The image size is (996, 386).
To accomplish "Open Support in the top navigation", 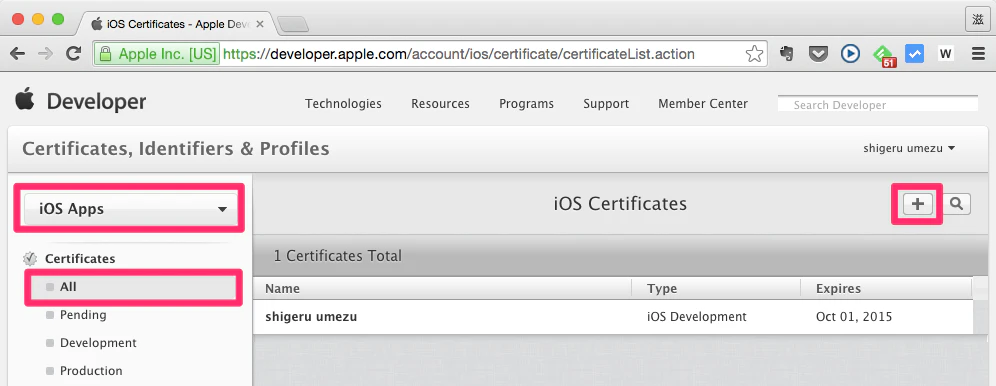I will pyautogui.click(x=606, y=103).
